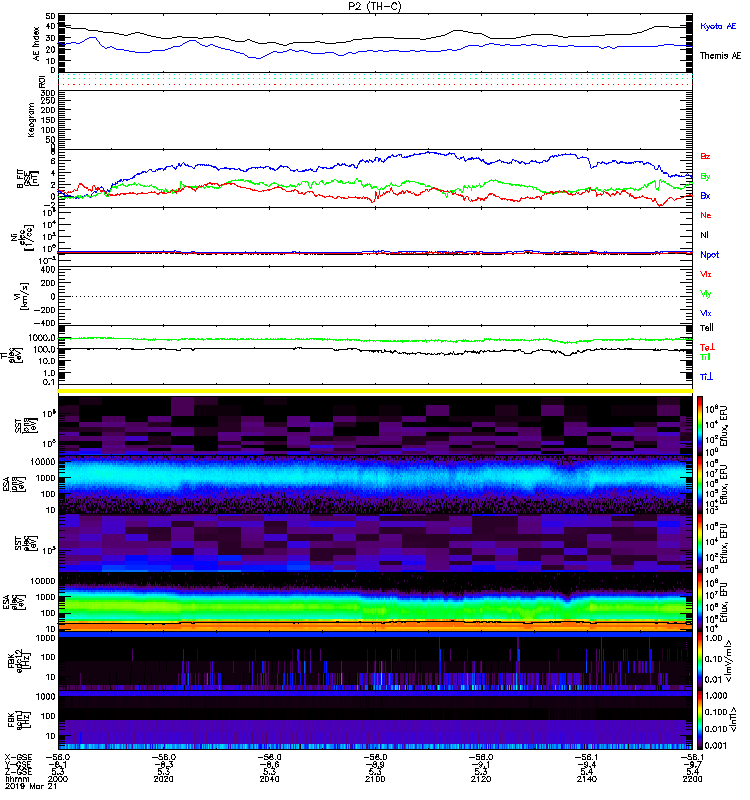This screenshot has width=750, height=800.
Task: Click the 'Keogram' y-axis label
Action: coord(31,119)
